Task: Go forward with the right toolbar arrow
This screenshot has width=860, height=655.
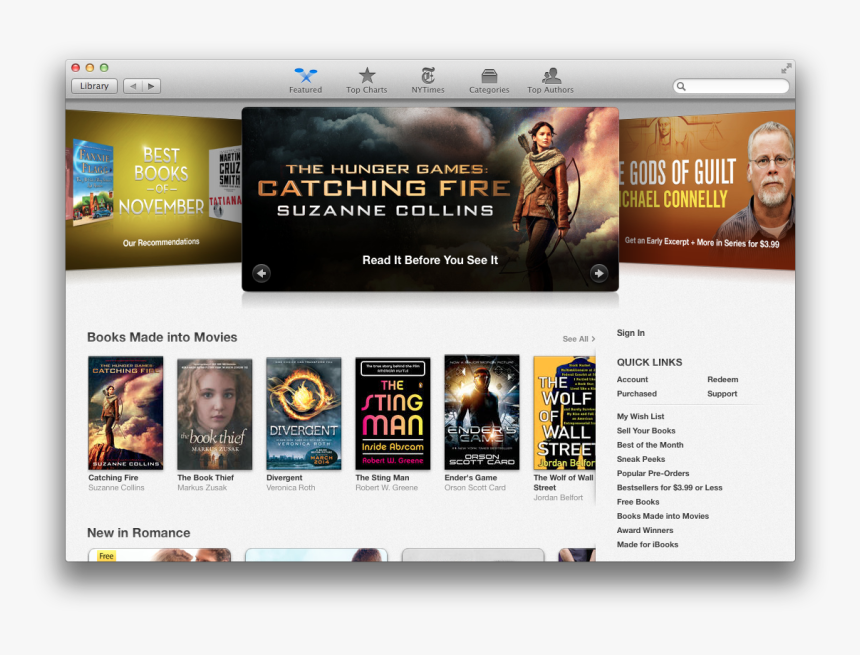Action: (151, 86)
